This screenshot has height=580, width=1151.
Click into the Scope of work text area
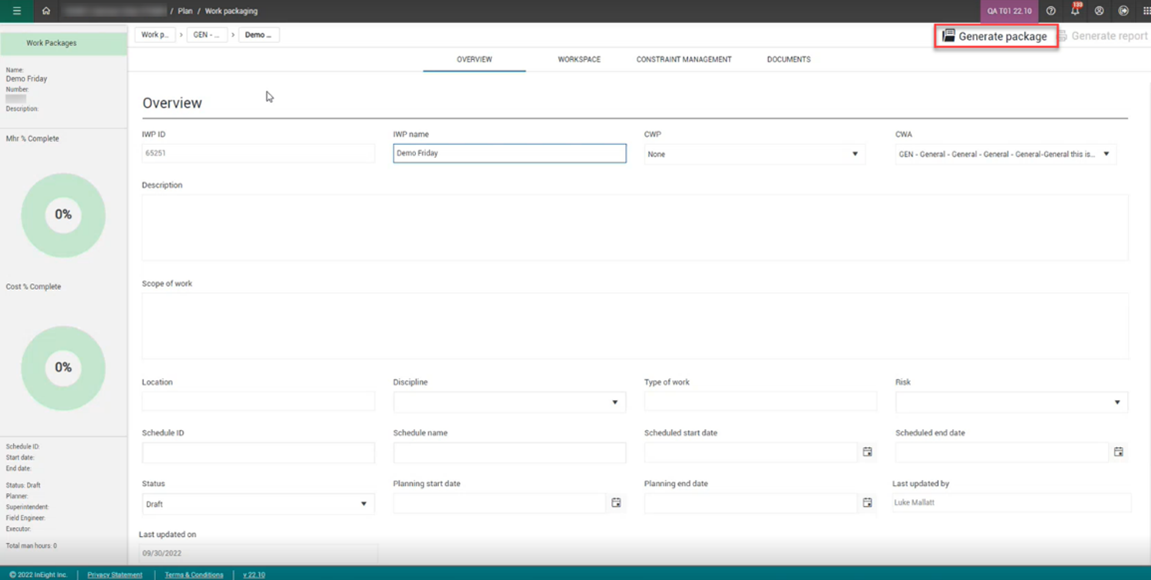(635, 325)
